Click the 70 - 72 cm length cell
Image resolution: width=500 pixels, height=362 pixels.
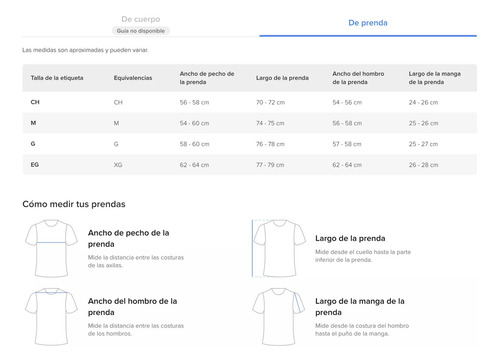(x=270, y=102)
